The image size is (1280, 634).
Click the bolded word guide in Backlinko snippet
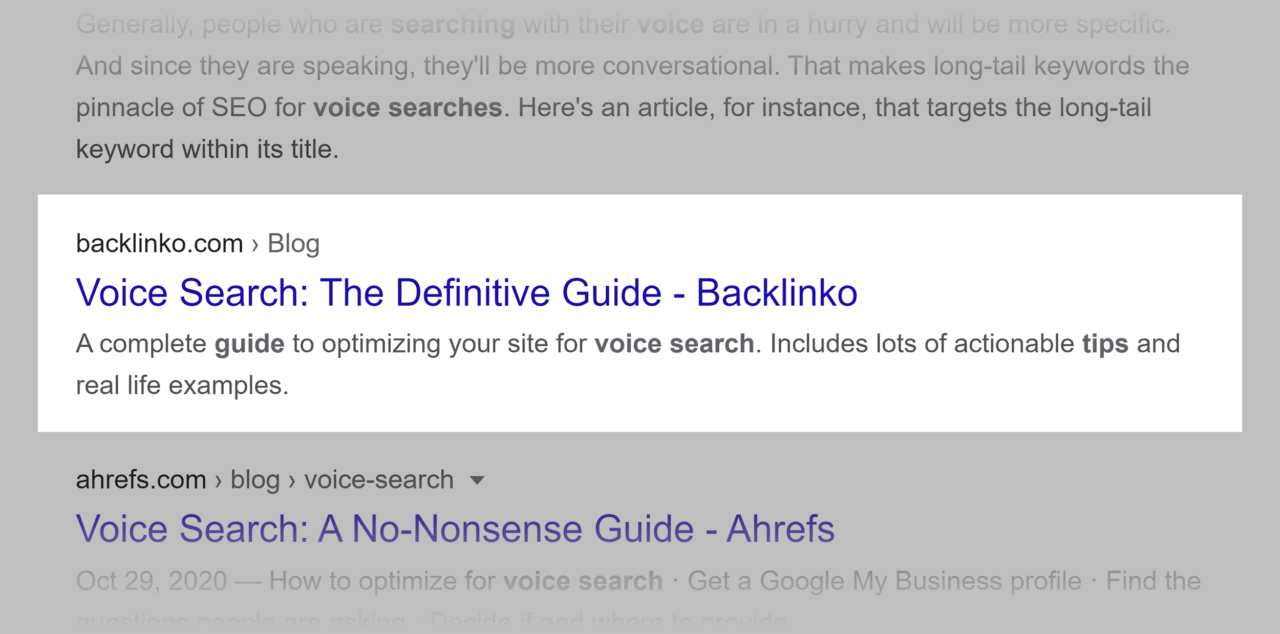pos(248,343)
